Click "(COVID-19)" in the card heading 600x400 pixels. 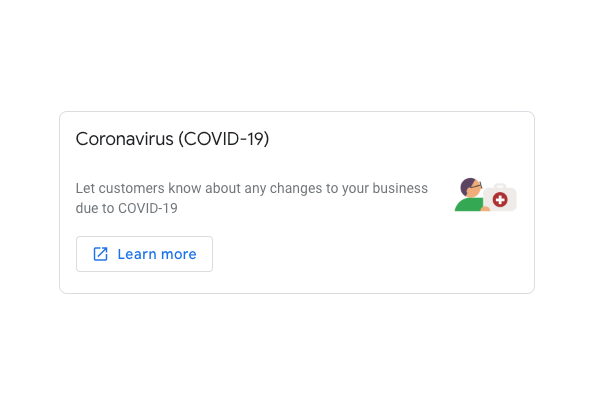[x=224, y=139]
